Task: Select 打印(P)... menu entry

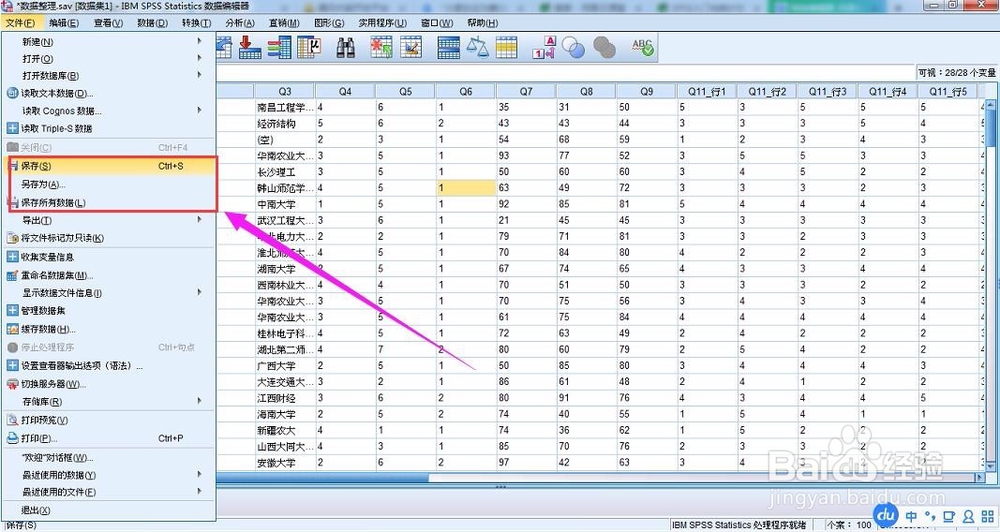Action: pyautogui.click(x=110, y=438)
